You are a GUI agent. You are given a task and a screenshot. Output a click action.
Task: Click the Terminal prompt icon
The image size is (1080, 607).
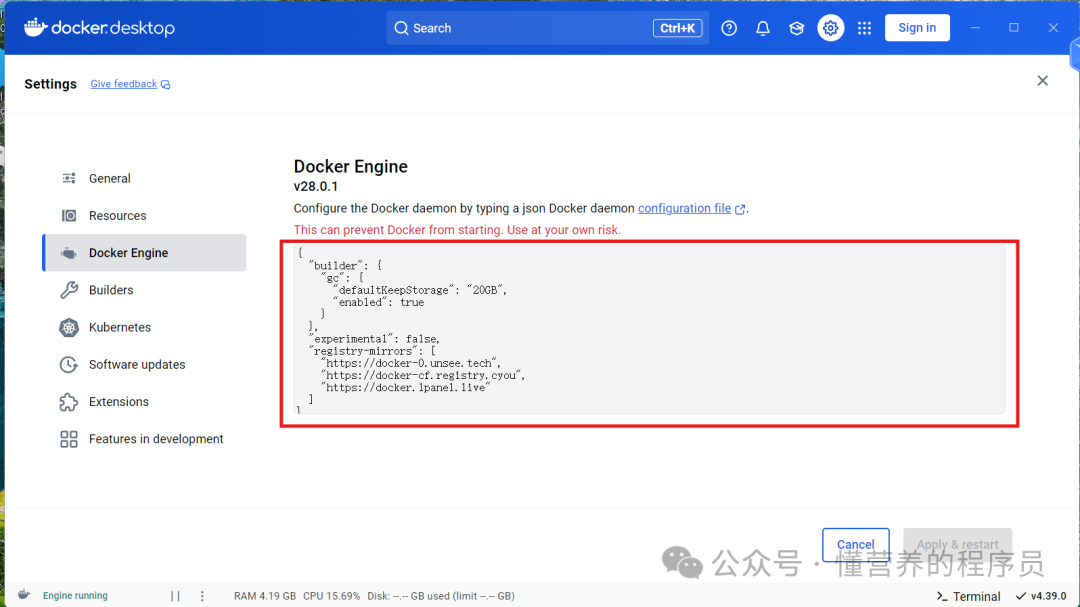pos(942,597)
